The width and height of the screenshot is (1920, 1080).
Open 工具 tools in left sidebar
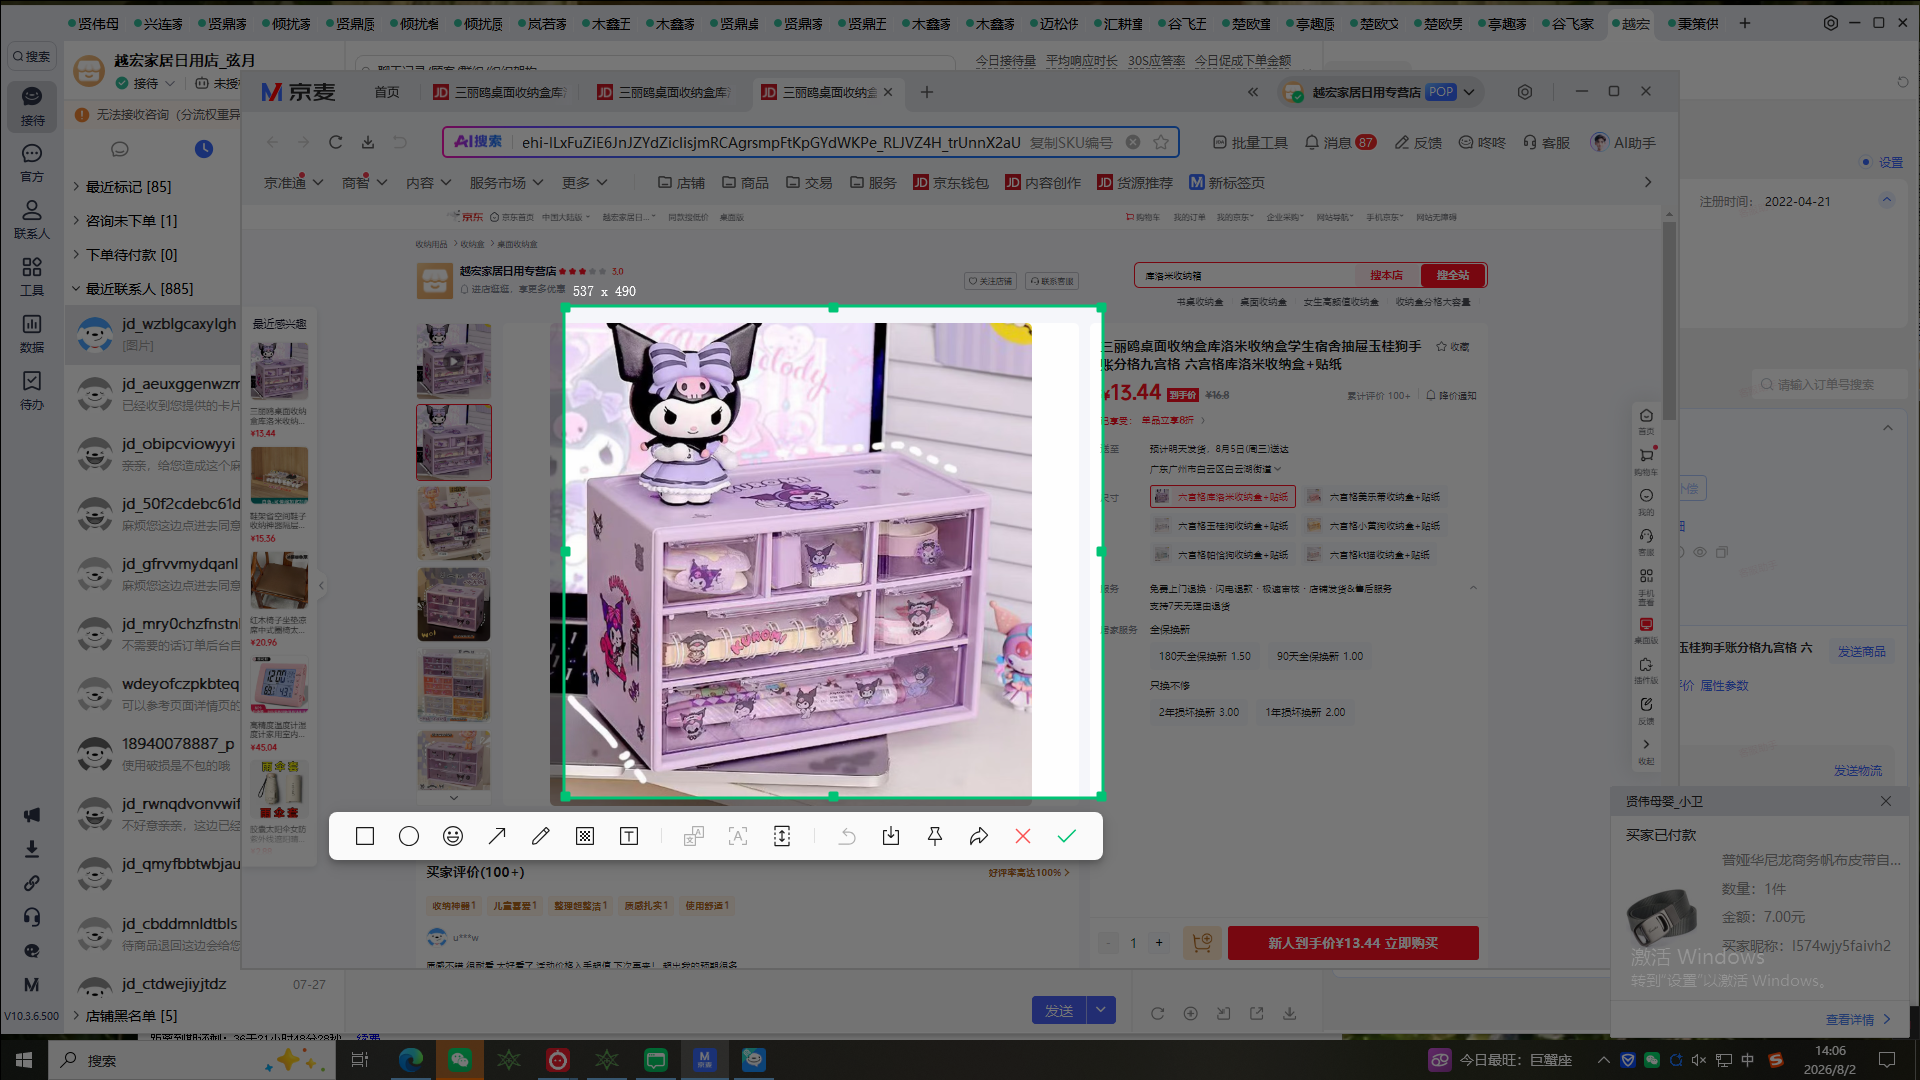point(32,276)
